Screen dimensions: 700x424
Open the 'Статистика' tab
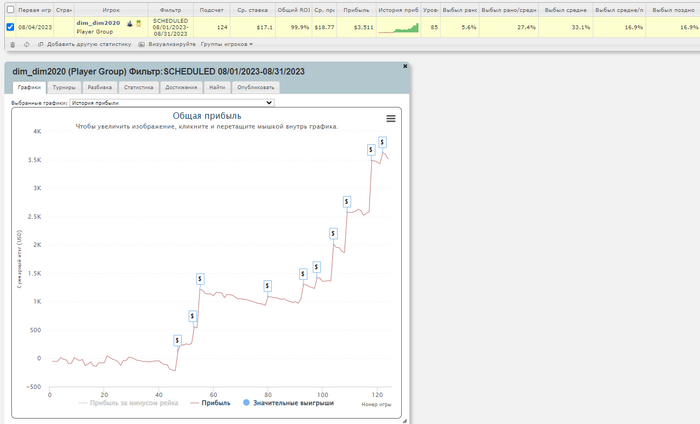coord(138,87)
